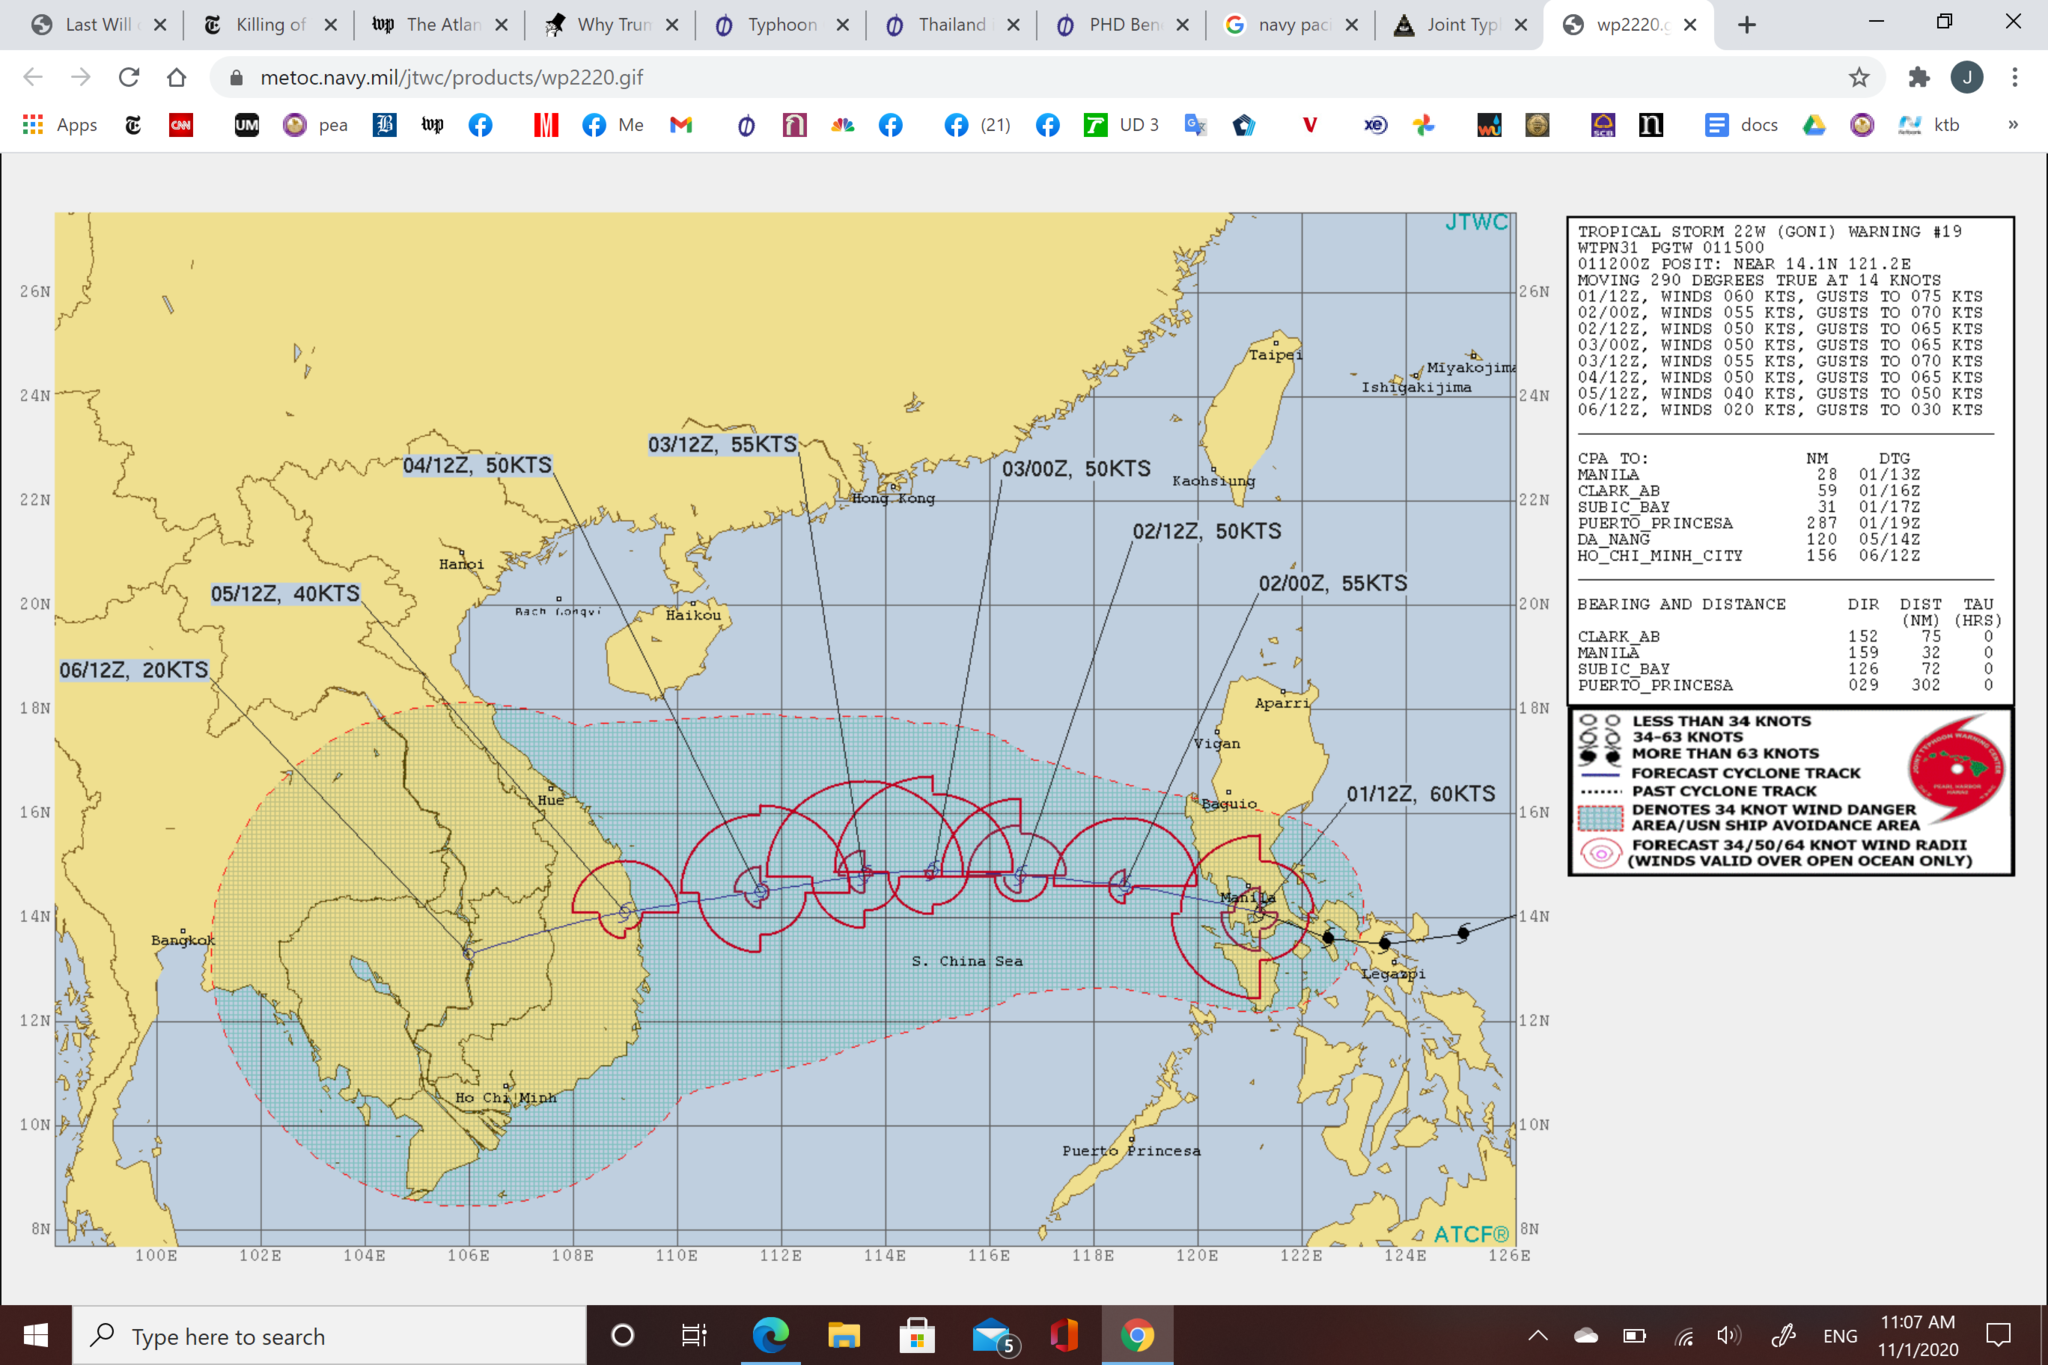2048x1365 pixels.
Task: Open the CNN bookmark
Action: (x=181, y=124)
